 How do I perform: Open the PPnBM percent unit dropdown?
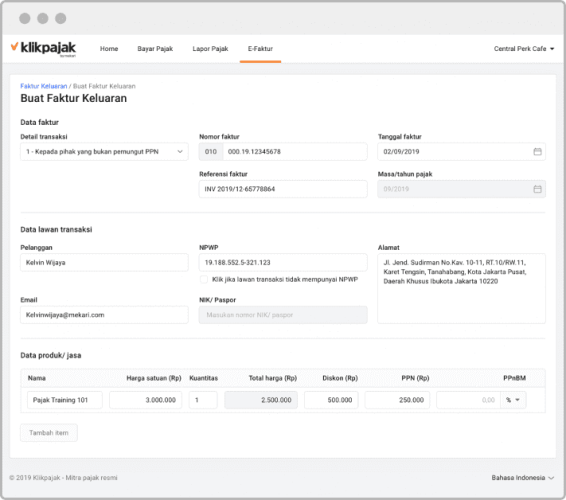[x=513, y=400]
